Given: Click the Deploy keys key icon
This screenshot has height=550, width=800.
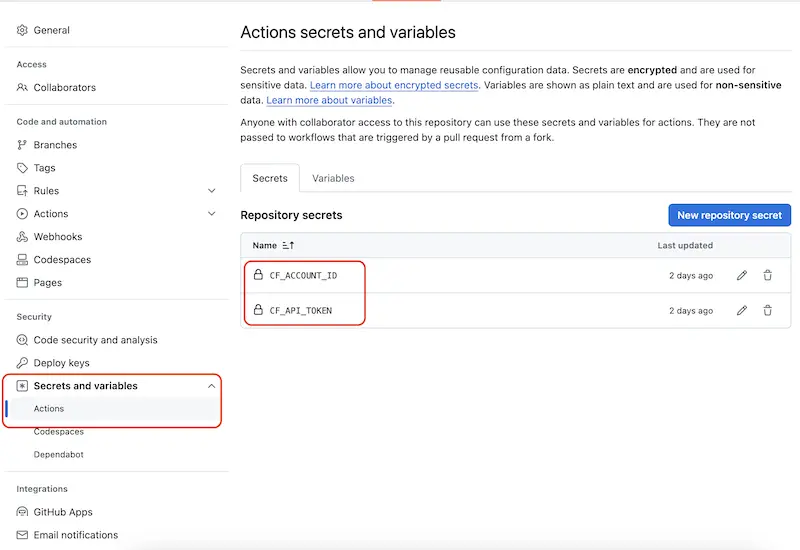Looking at the screenshot, I should [x=22, y=363].
